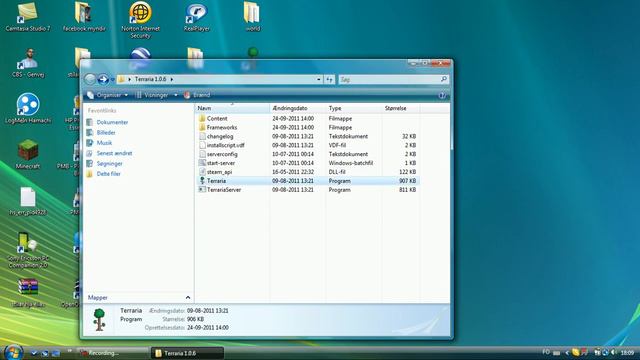Launch Minecraft desktop icon

pos(28,154)
